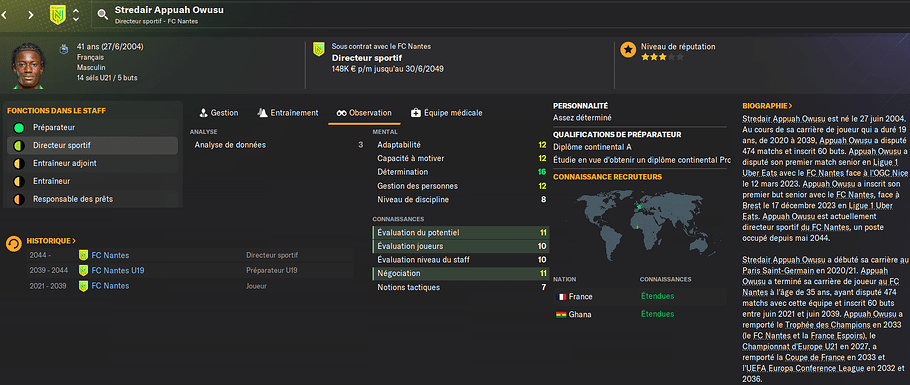
Task: Click the scout knowledge world map
Action: click(x=638, y=224)
